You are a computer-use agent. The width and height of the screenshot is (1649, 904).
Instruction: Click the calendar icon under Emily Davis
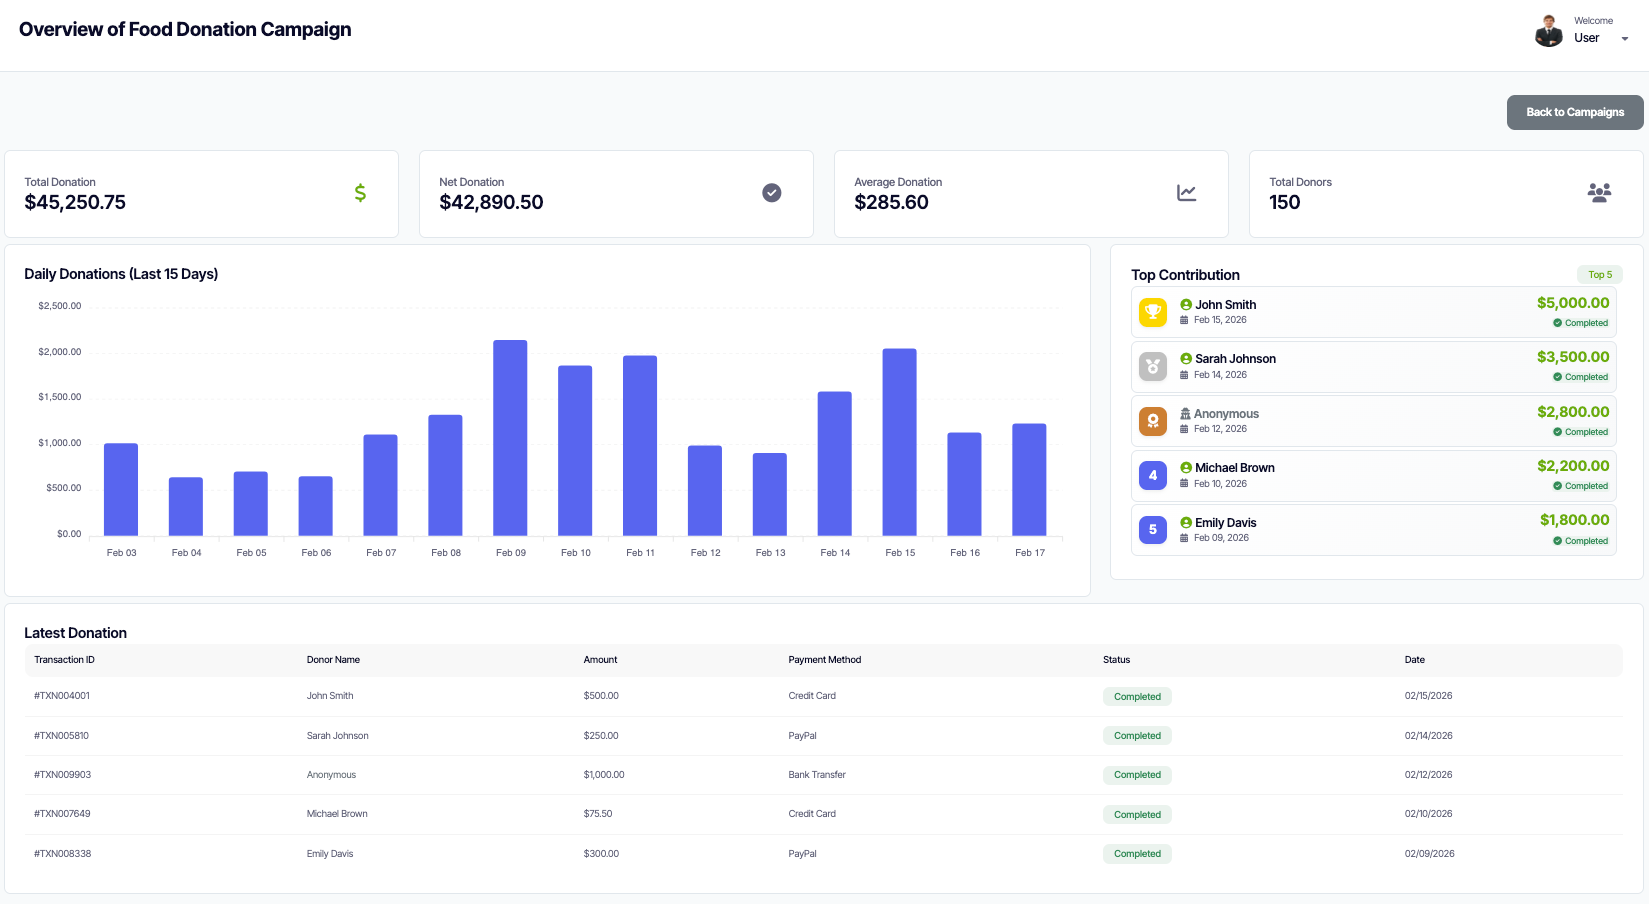[x=1182, y=537]
